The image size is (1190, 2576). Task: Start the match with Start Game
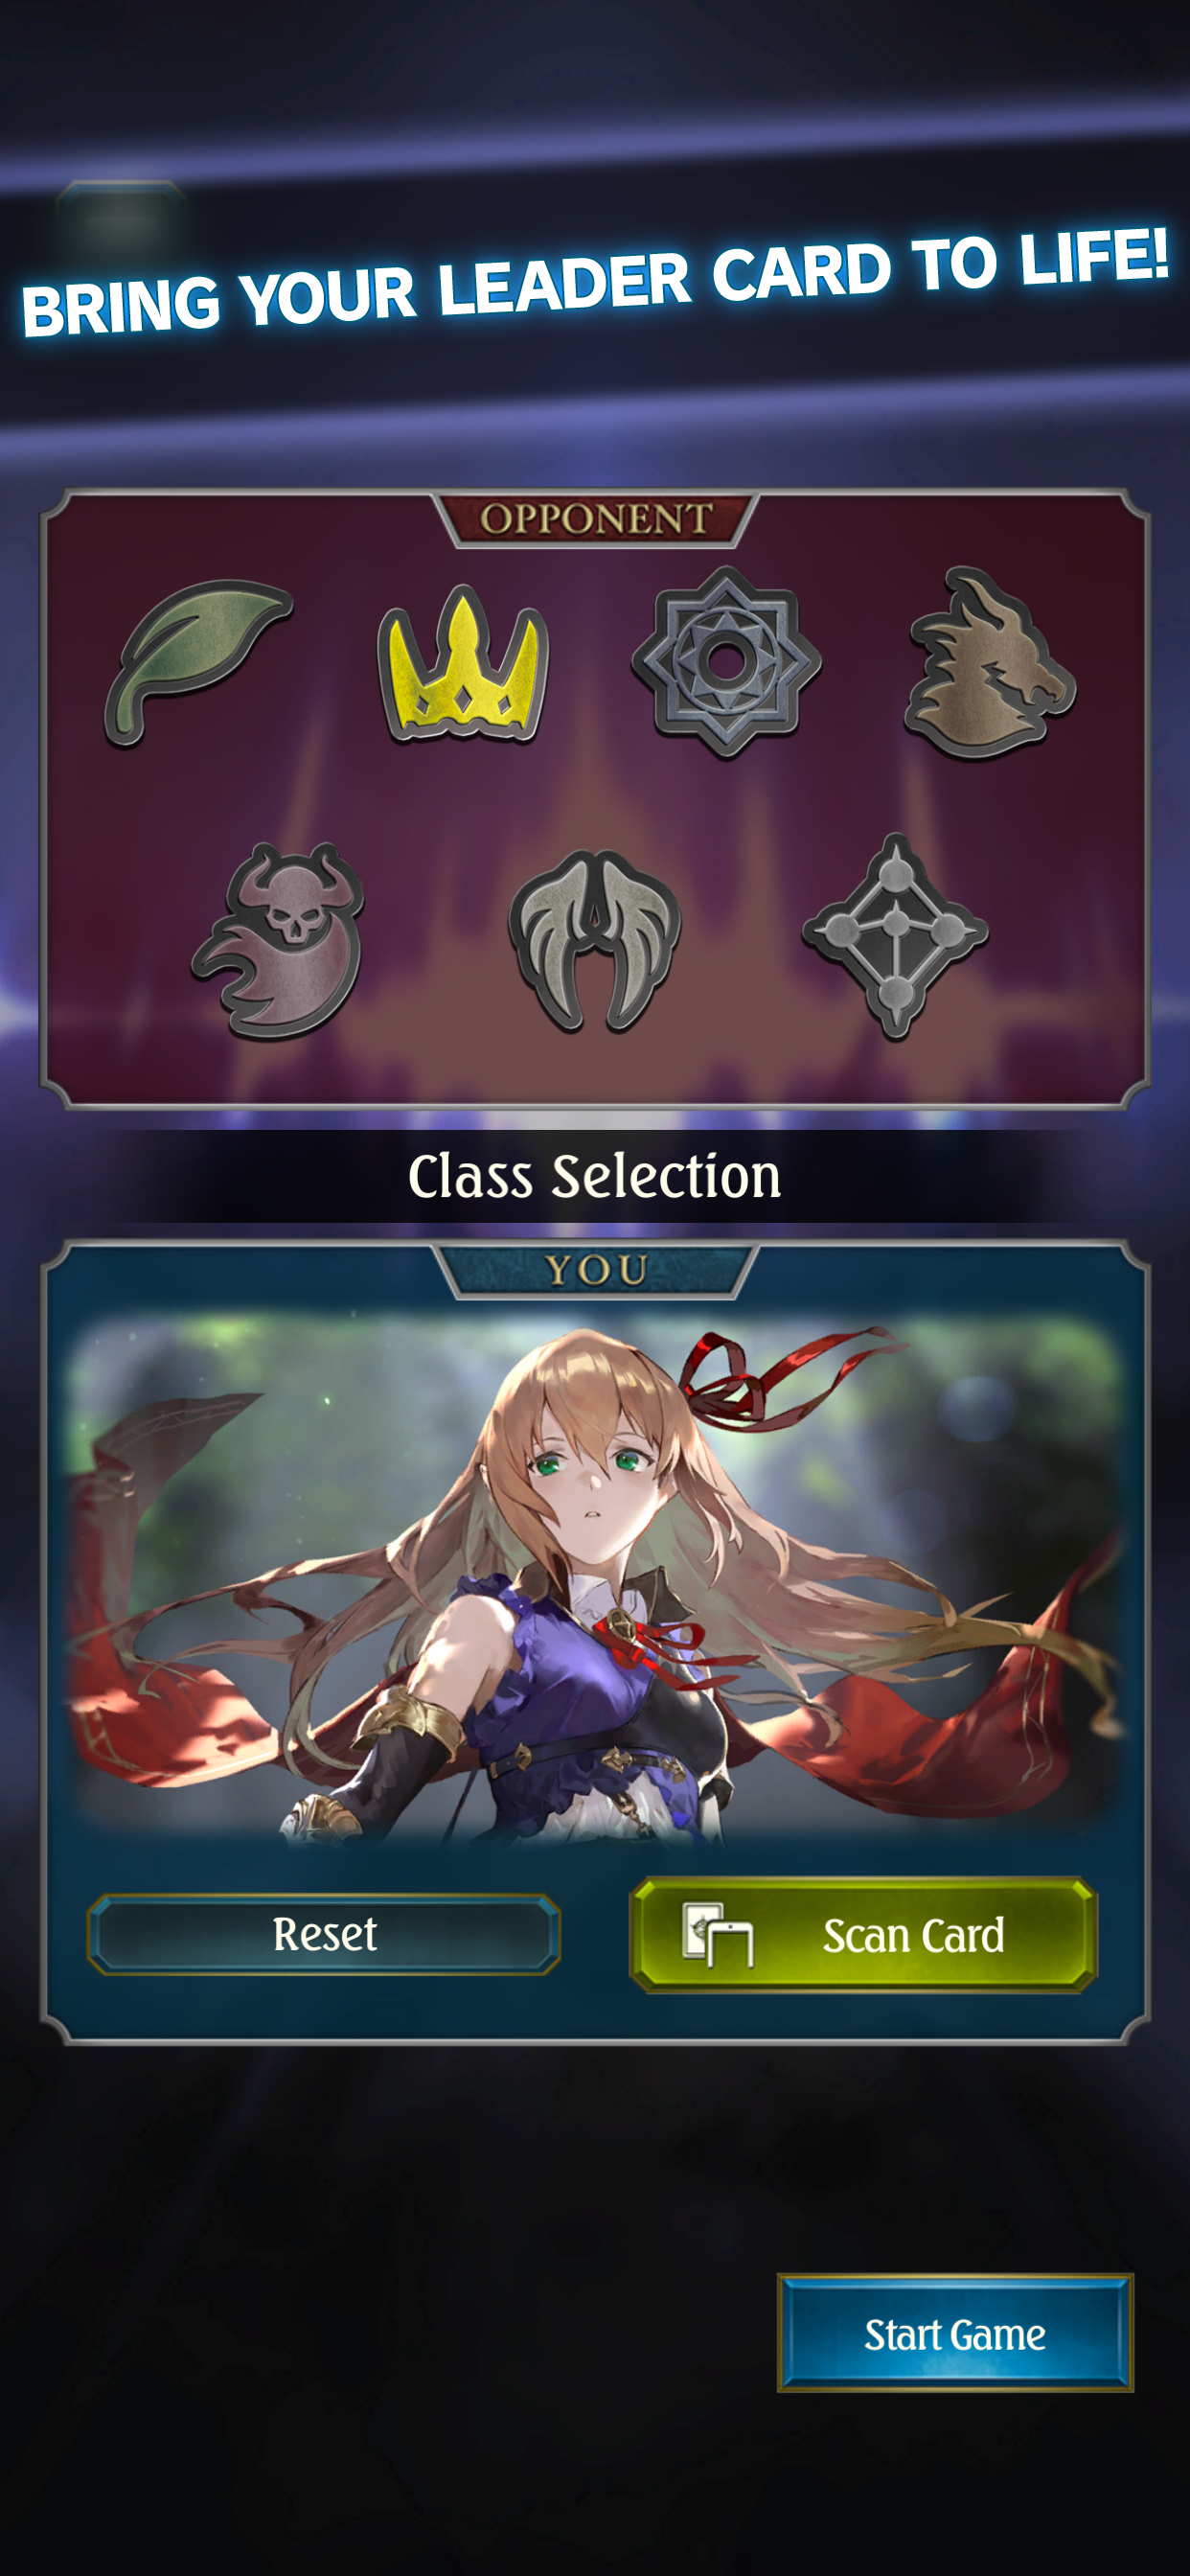coord(955,2334)
